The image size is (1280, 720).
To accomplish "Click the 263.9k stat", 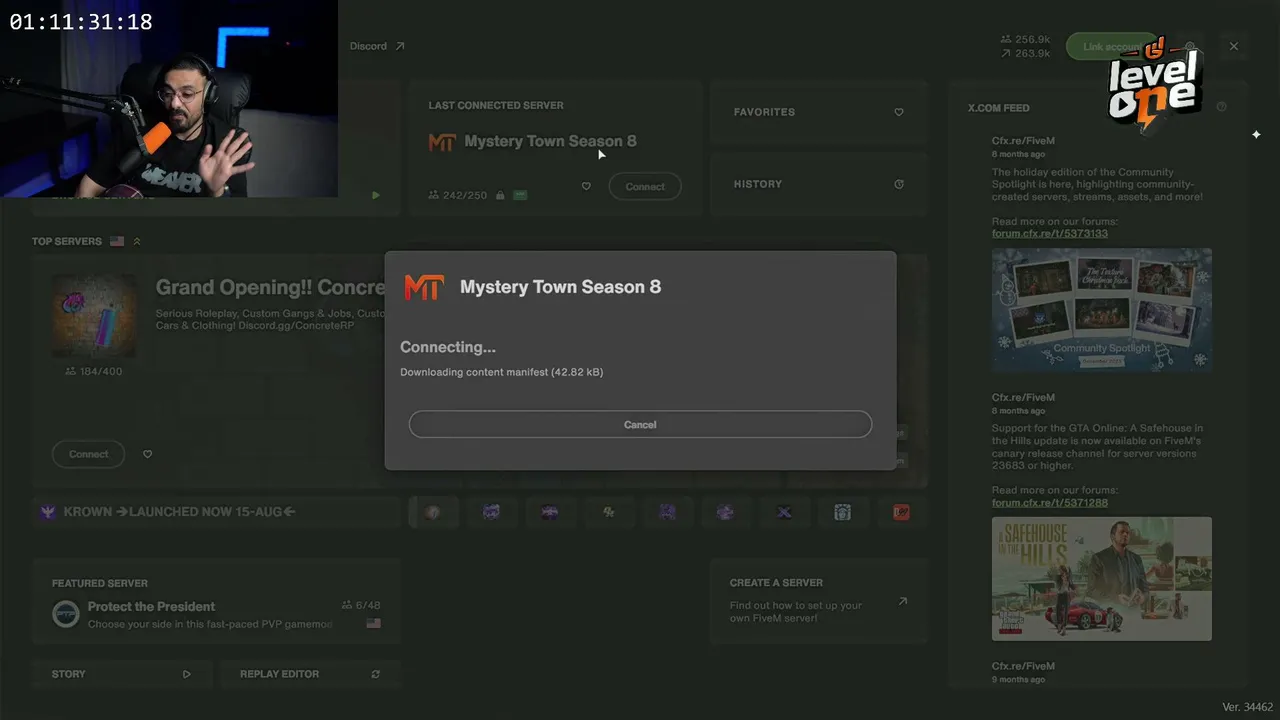I will [x=1026, y=53].
